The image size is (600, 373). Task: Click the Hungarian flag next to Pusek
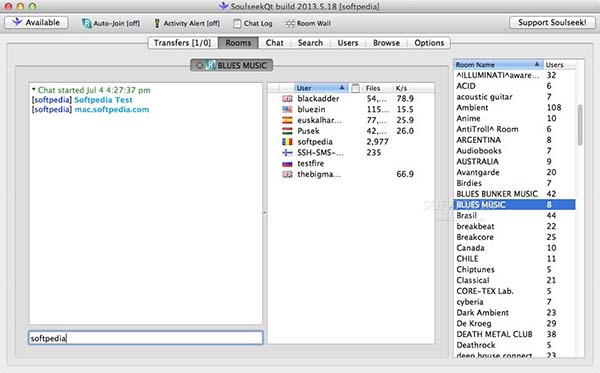pos(287,131)
